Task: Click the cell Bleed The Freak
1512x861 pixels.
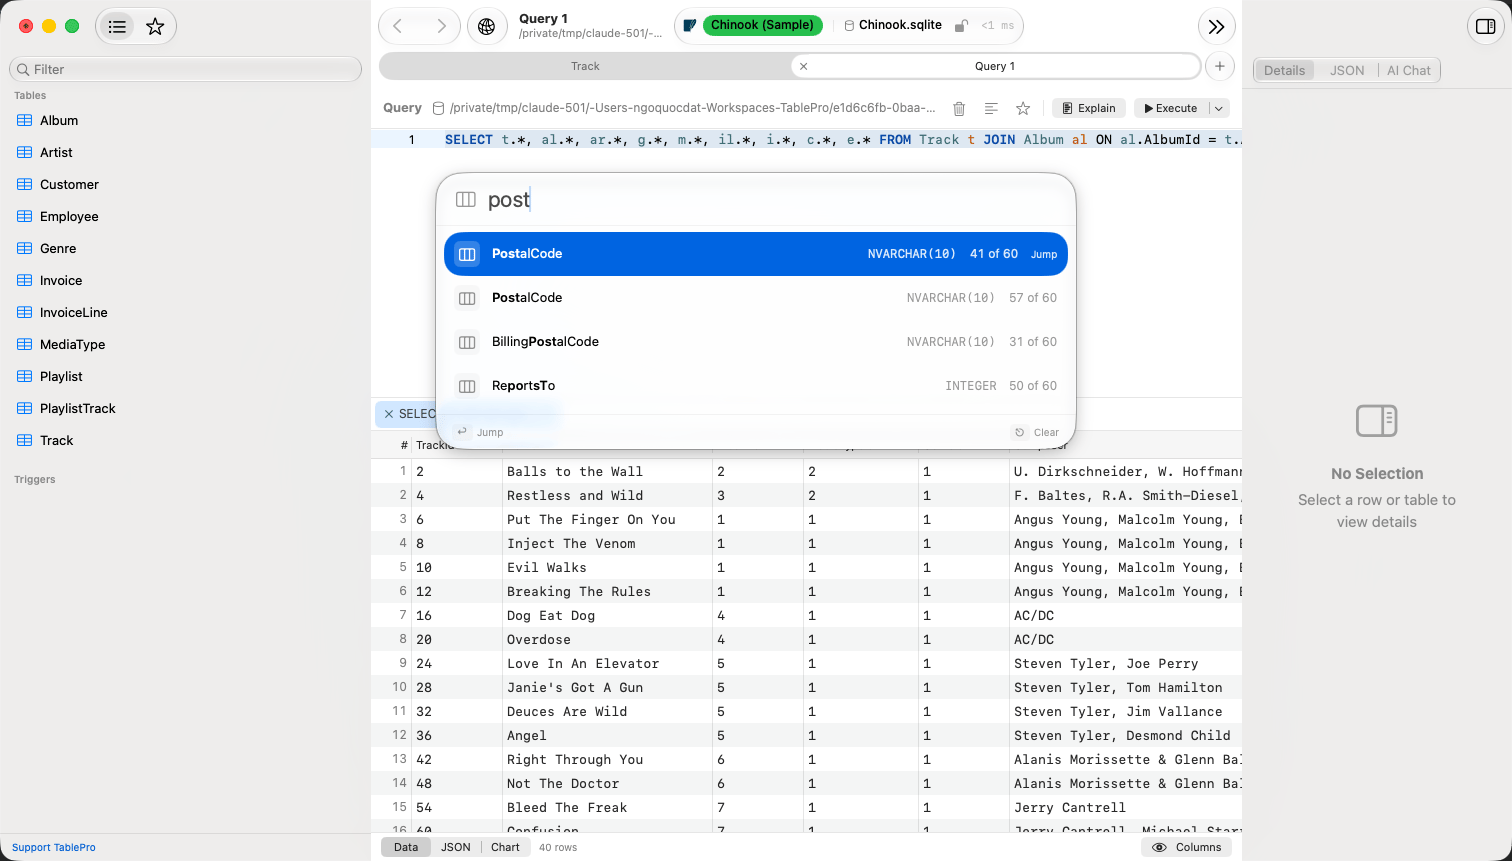Action: pyautogui.click(x=607, y=807)
